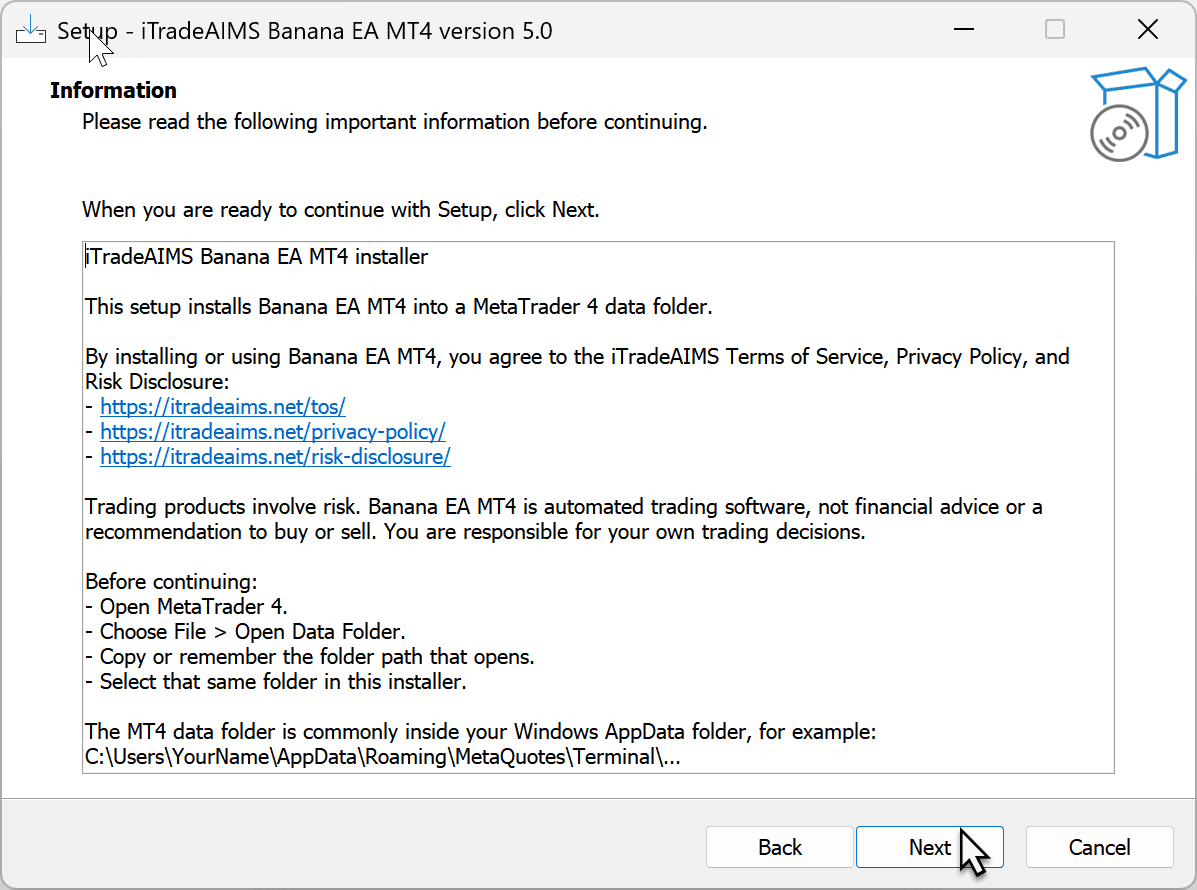
Task: Click "When you are ready to continue" text
Action: [x=340, y=210]
